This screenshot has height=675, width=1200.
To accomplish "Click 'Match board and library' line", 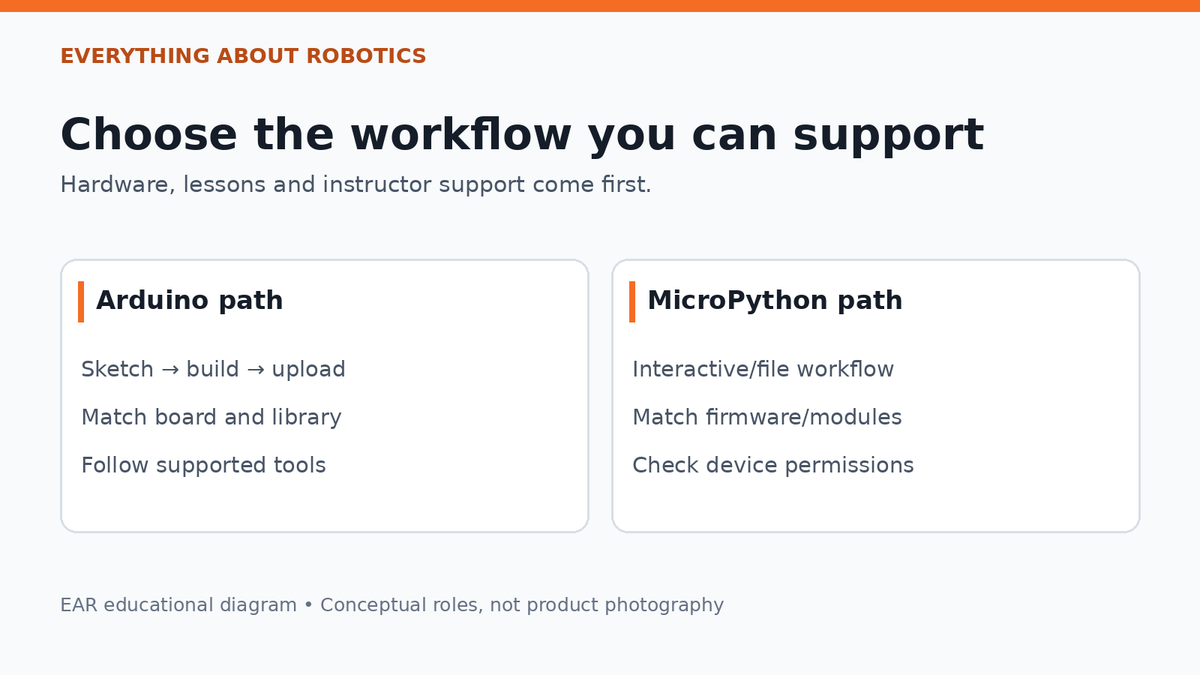I will coord(211,418).
